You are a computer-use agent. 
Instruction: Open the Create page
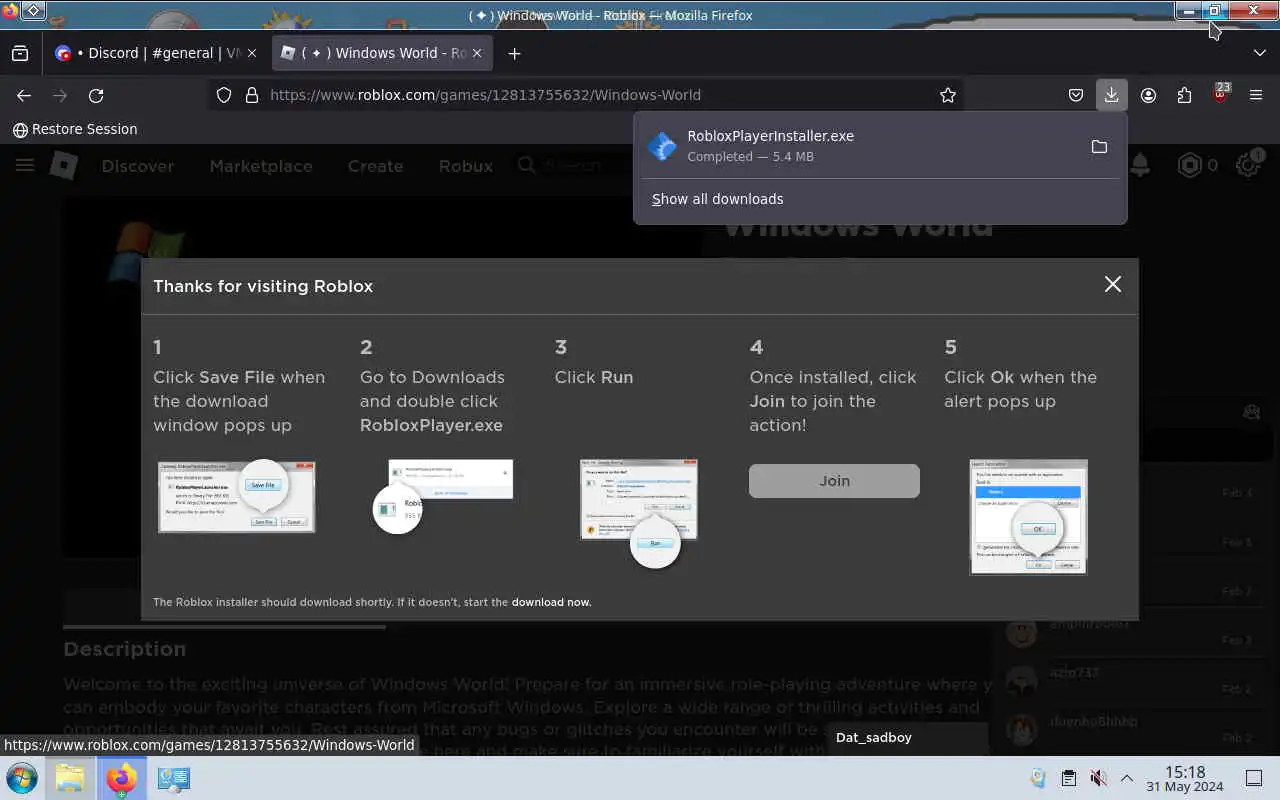click(x=375, y=166)
